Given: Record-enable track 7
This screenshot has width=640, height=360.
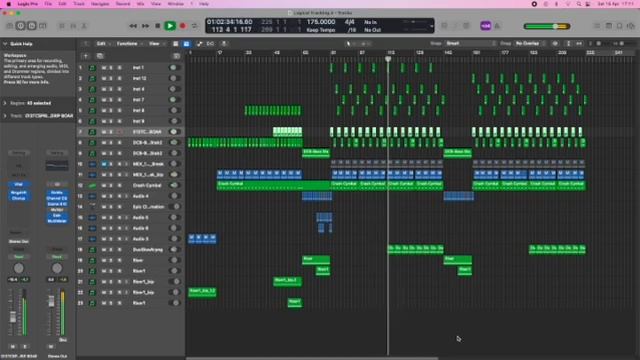Looking at the screenshot, I should (120, 132).
